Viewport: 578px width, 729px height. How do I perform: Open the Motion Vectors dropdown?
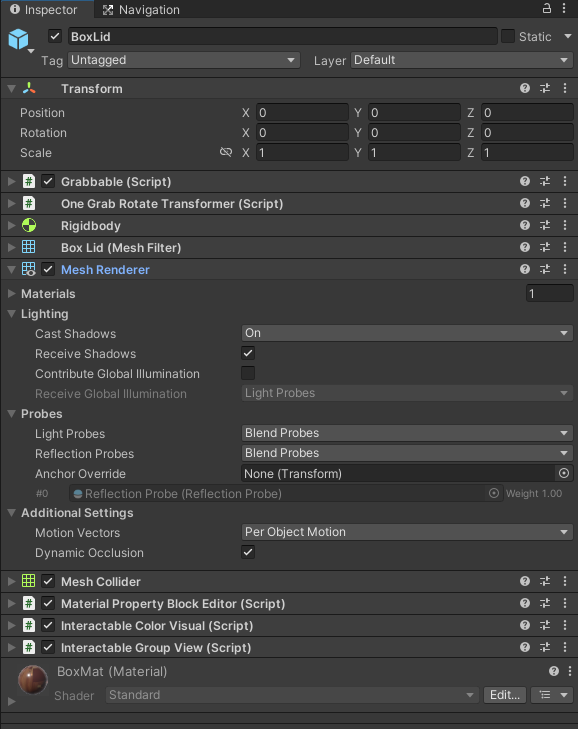pos(407,532)
